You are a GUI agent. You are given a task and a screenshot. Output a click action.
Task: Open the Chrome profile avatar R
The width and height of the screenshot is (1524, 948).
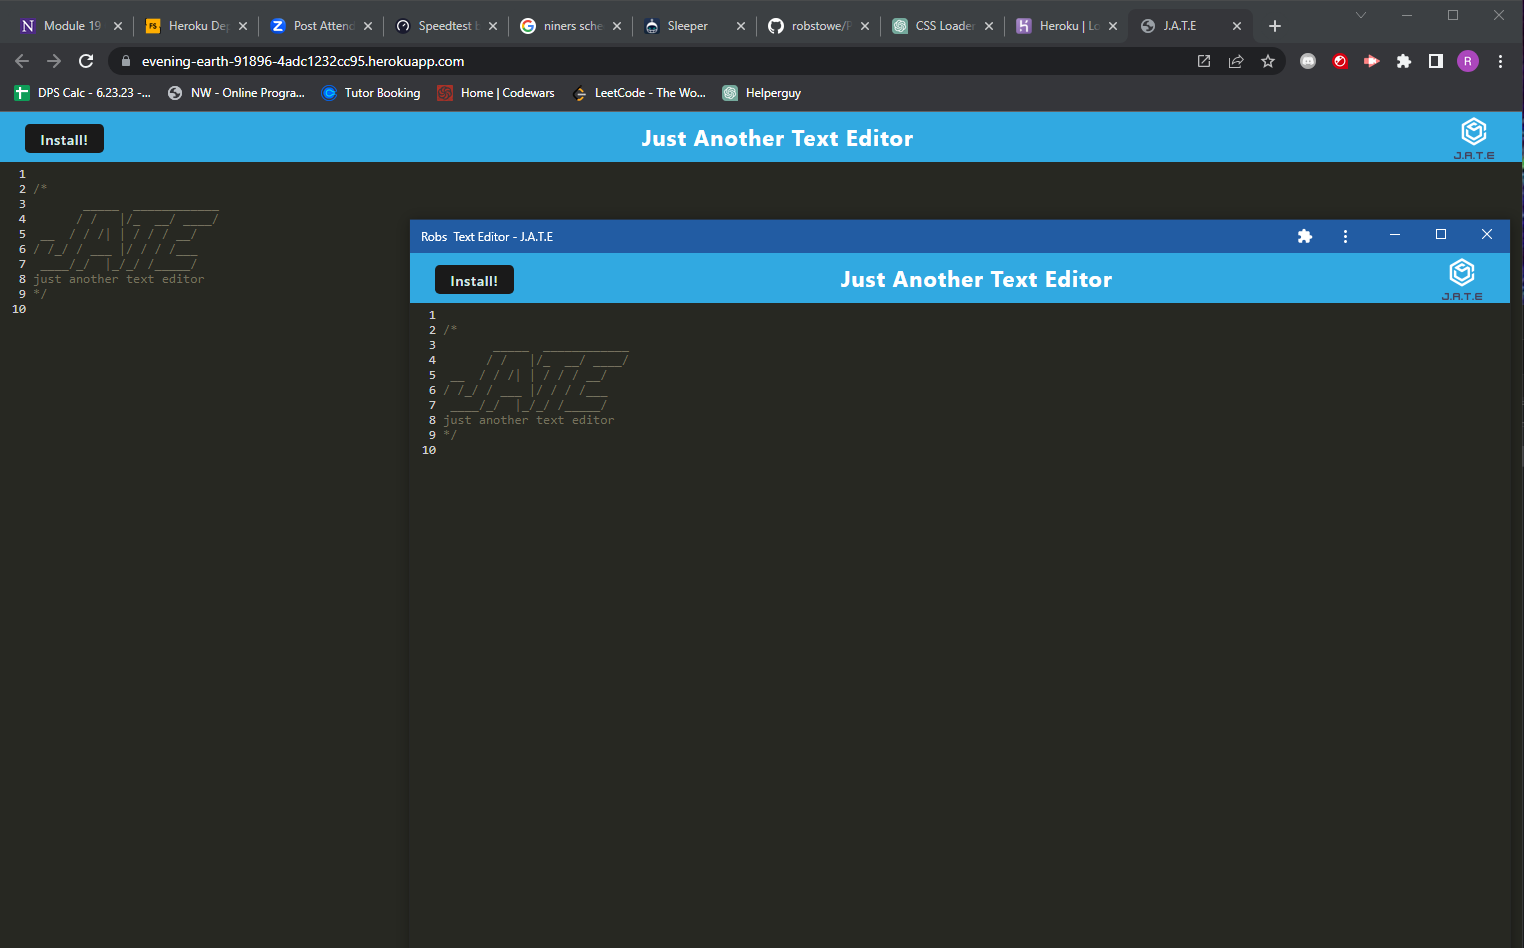1468,61
